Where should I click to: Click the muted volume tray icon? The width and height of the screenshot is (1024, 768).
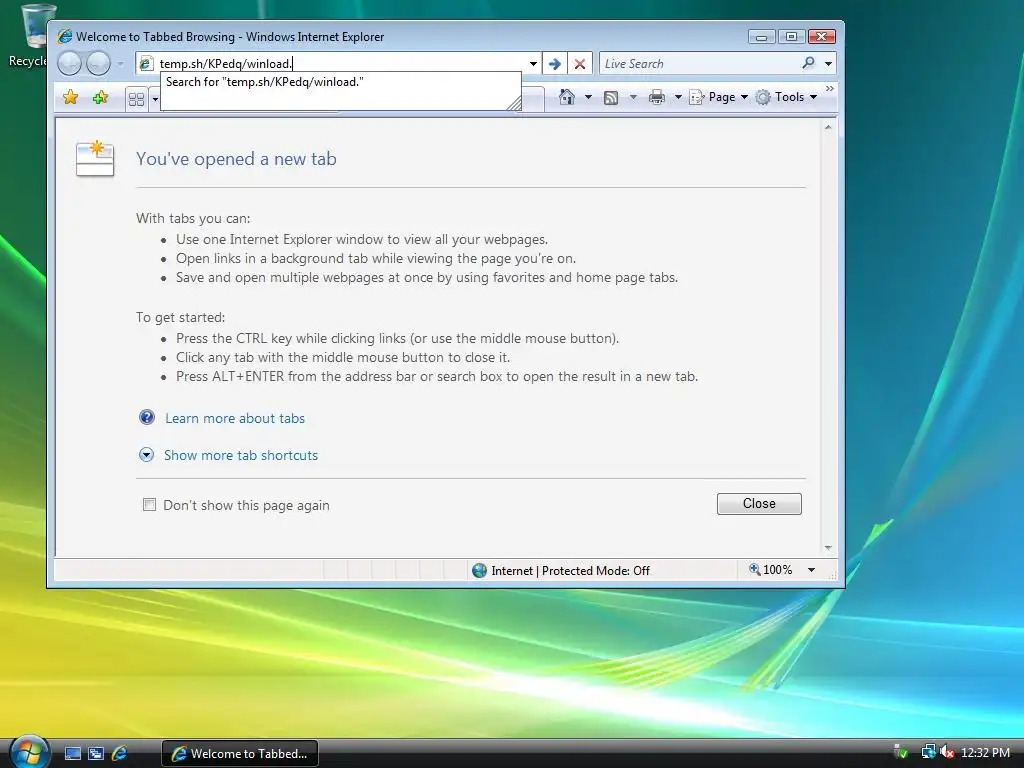click(948, 752)
